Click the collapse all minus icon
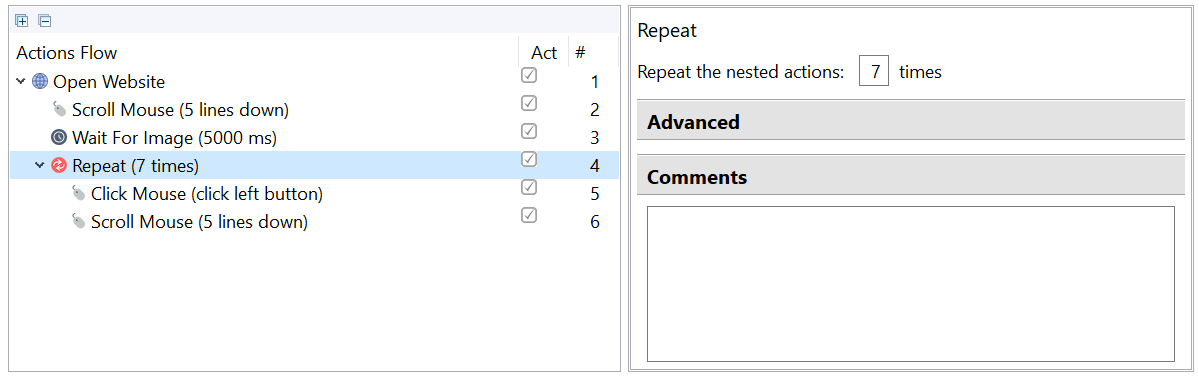 click(44, 21)
